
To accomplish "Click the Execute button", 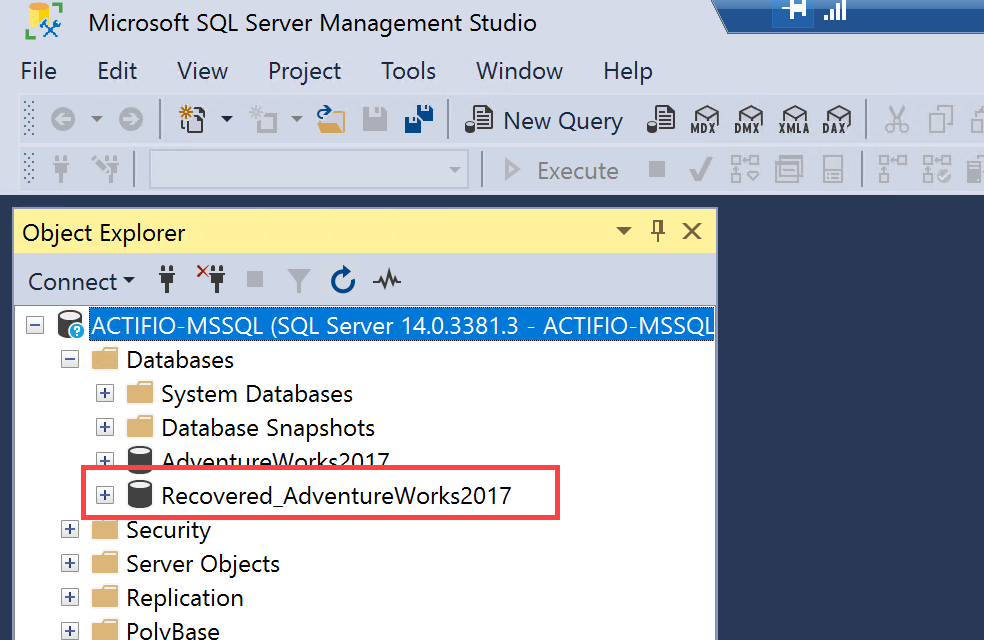I will (x=562, y=170).
